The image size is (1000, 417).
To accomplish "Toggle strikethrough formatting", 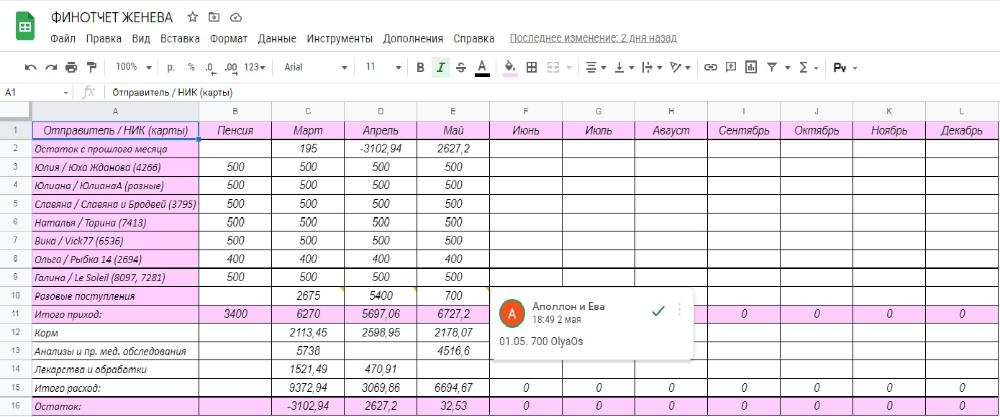I will coord(460,67).
